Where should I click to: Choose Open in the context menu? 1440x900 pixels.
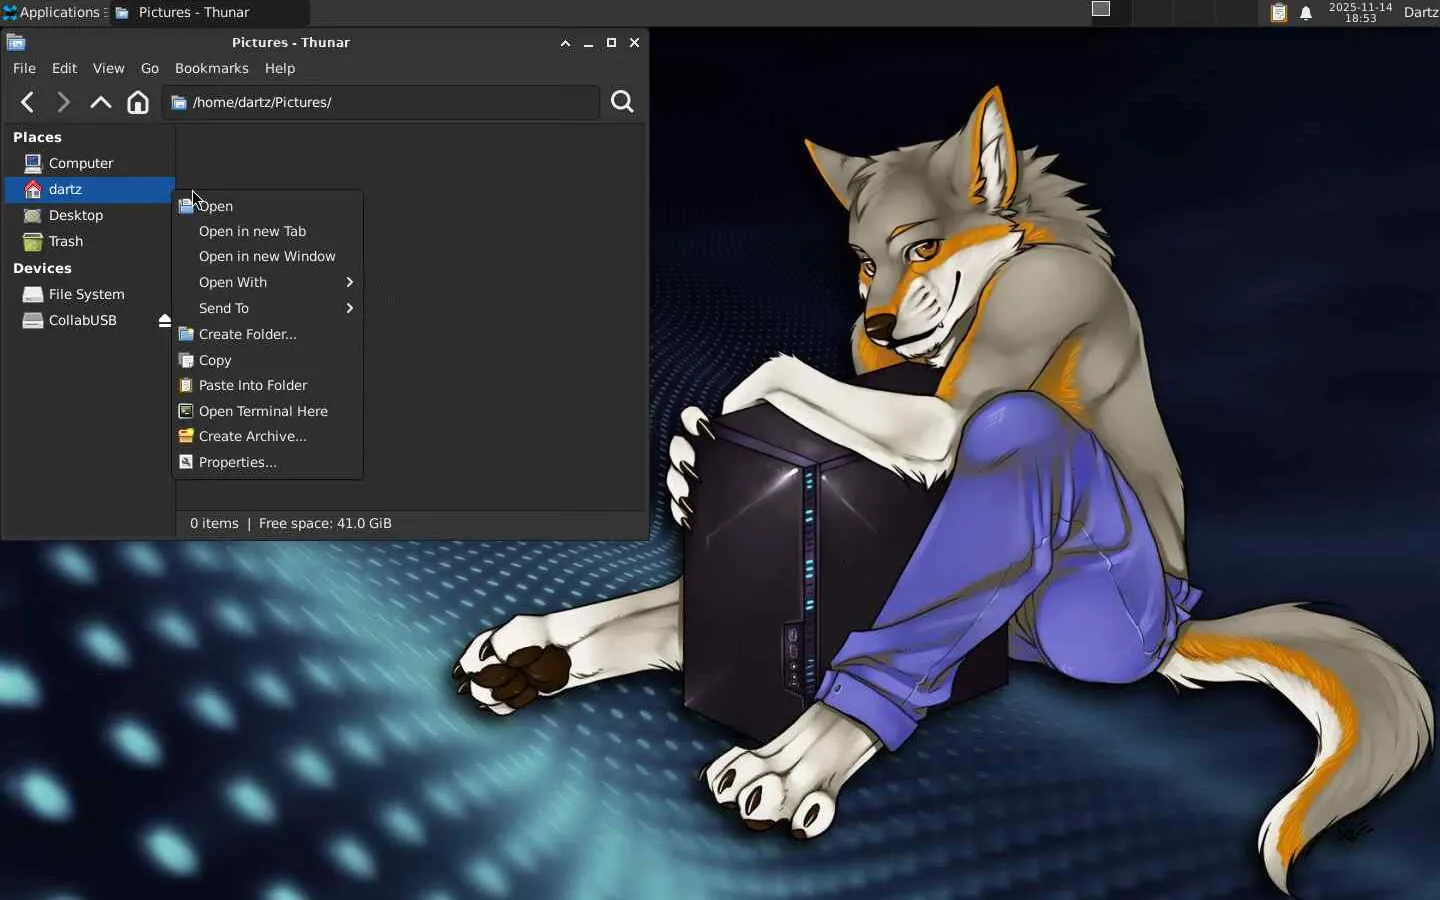(x=267, y=206)
